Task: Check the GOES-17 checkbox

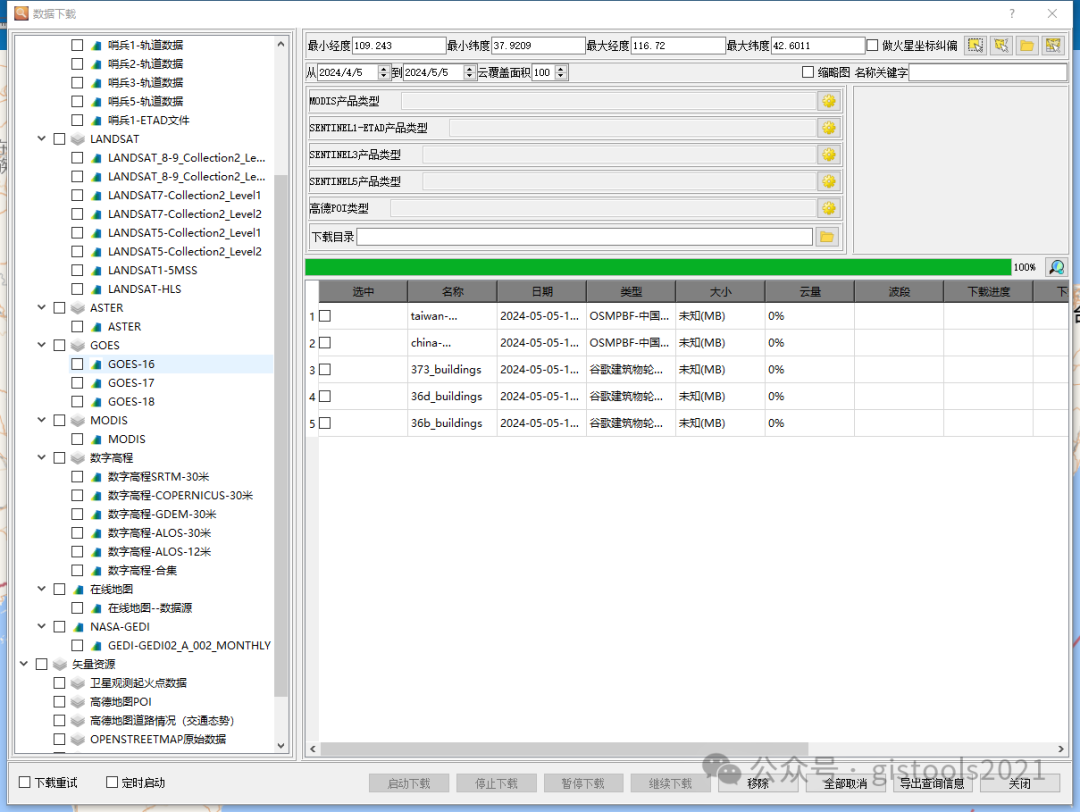Action: tap(77, 383)
